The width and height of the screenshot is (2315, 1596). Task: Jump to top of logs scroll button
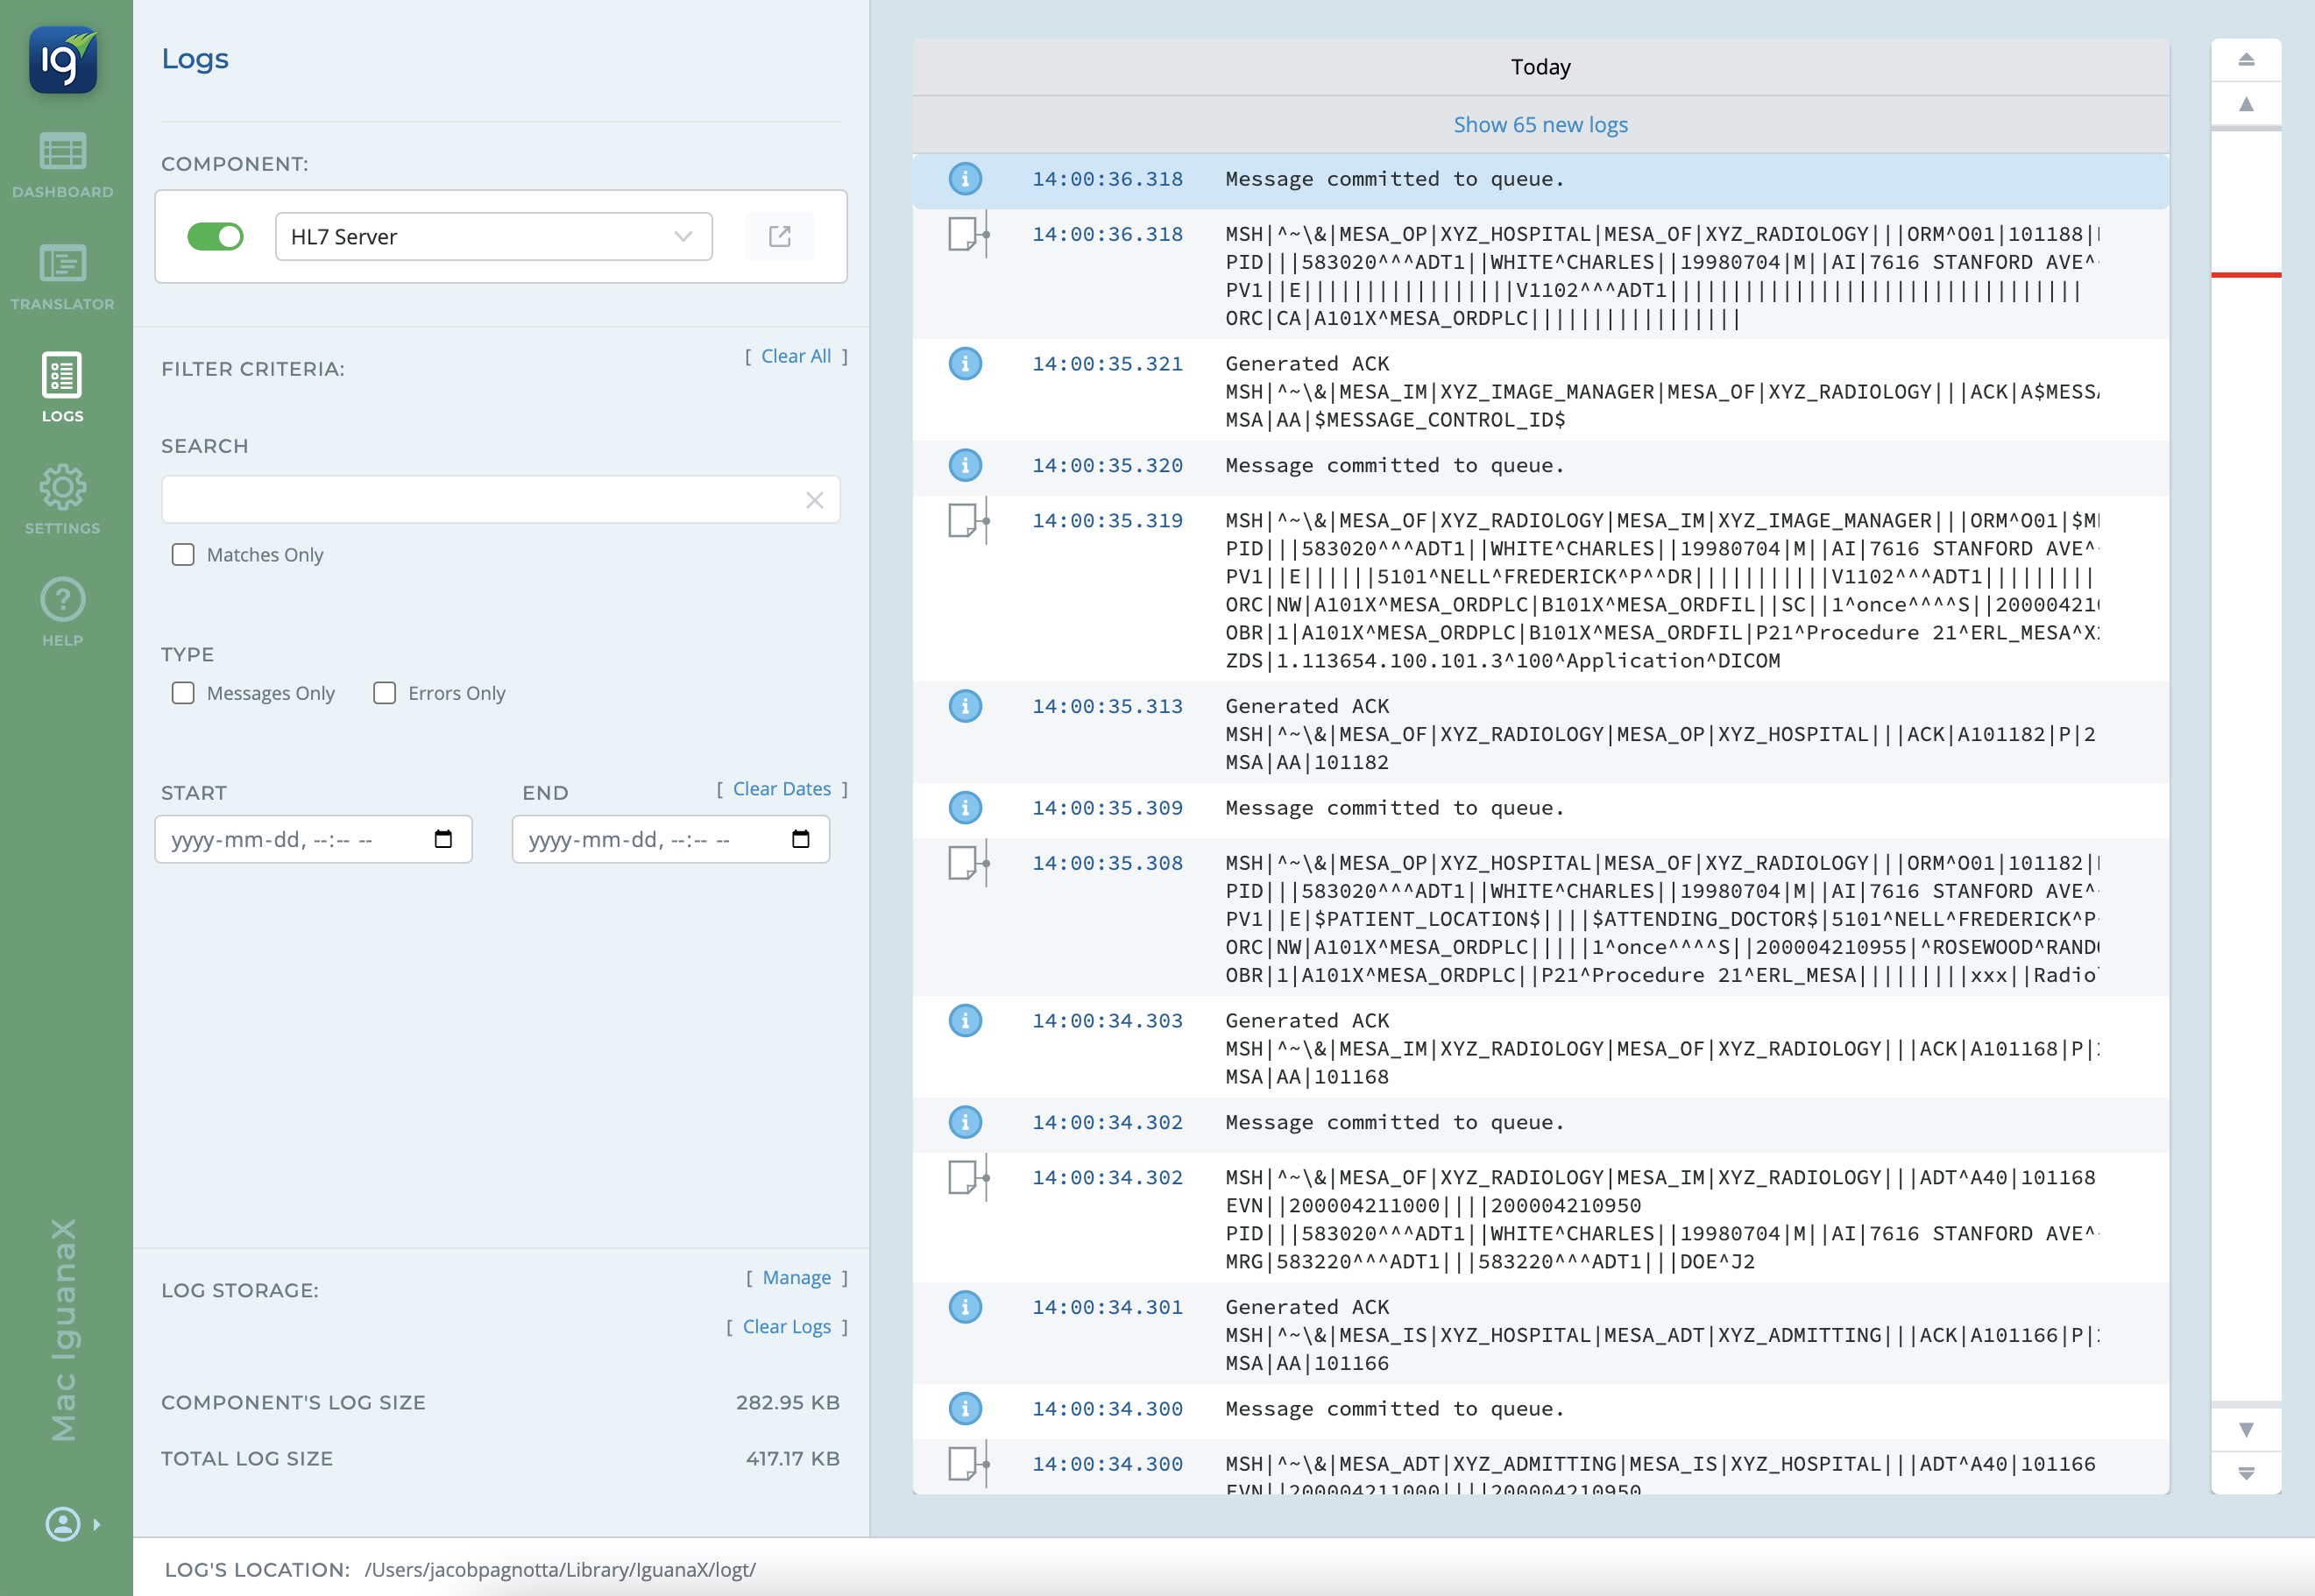tap(2246, 60)
